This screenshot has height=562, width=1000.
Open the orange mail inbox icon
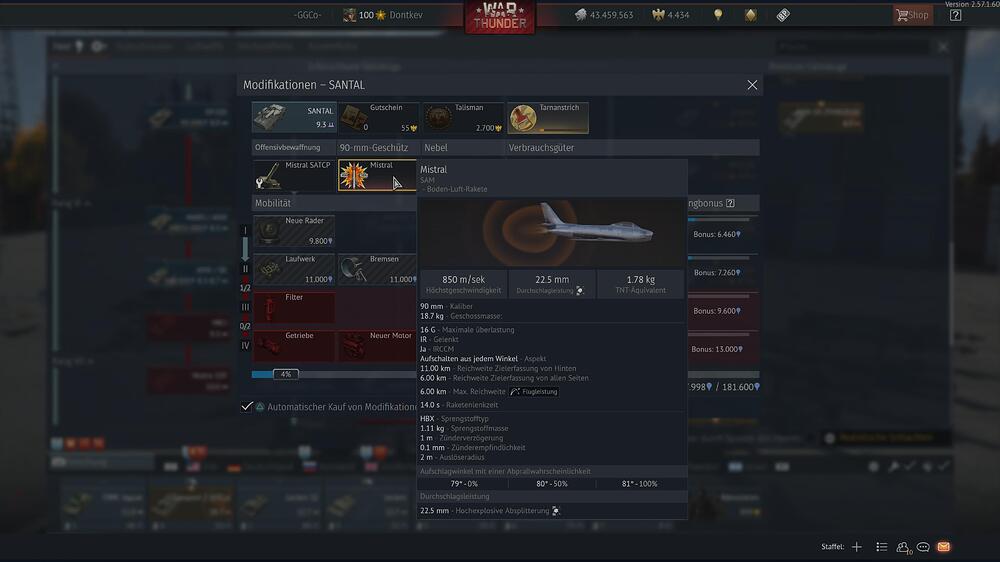944,547
